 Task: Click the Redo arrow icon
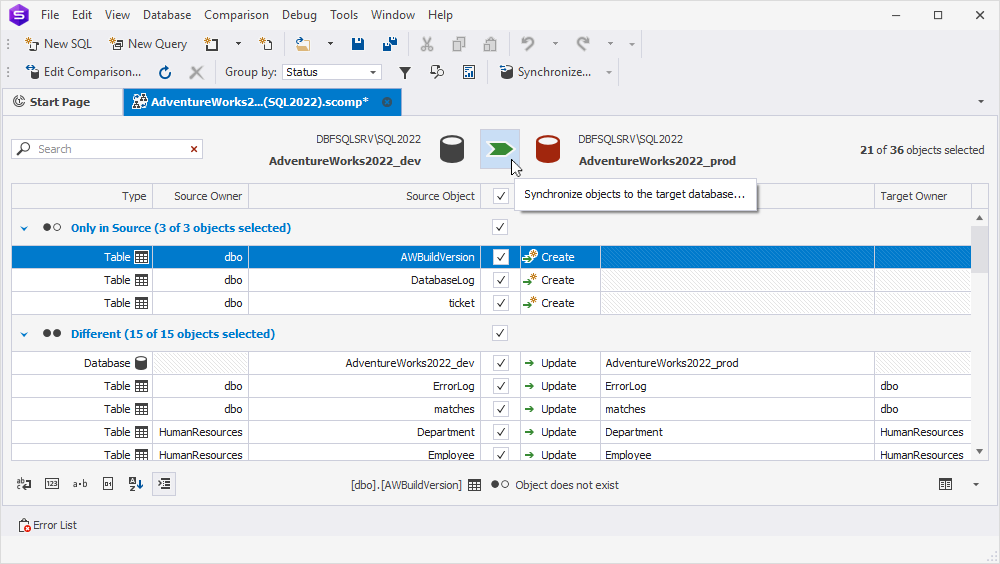click(x=583, y=44)
